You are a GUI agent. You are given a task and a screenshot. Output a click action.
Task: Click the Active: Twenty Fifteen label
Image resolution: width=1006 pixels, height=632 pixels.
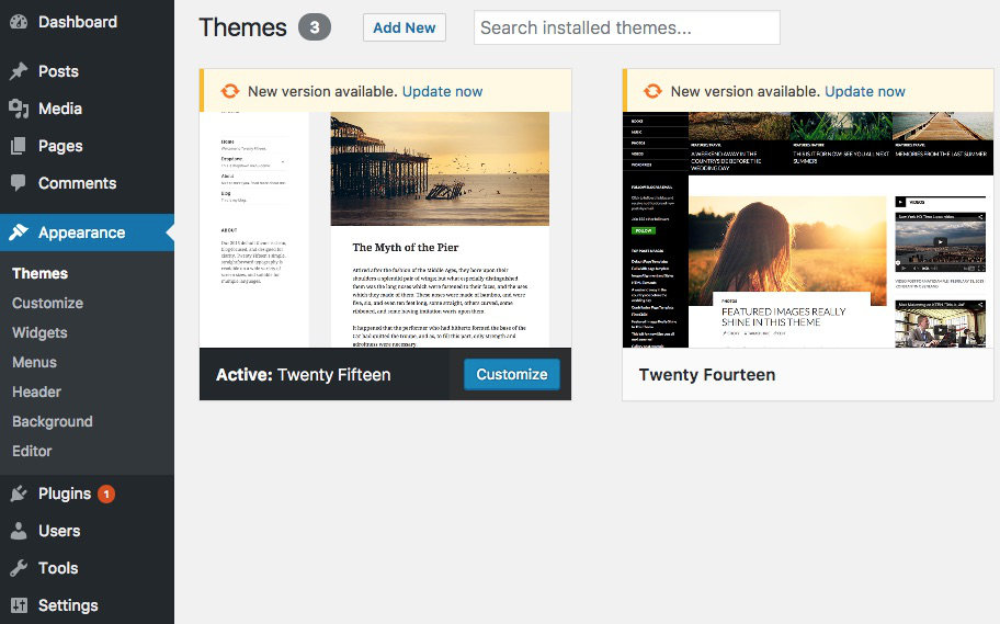click(x=303, y=375)
